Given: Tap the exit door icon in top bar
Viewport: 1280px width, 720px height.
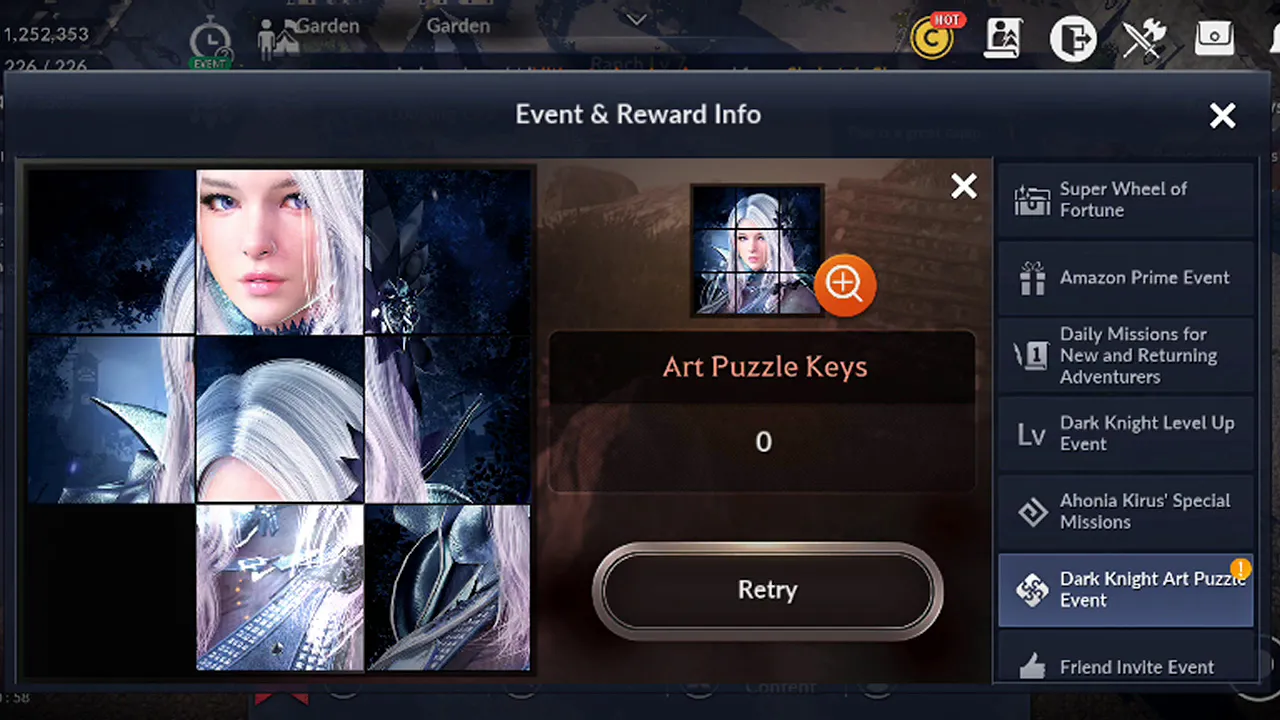Looking at the screenshot, I should click(x=1073, y=39).
